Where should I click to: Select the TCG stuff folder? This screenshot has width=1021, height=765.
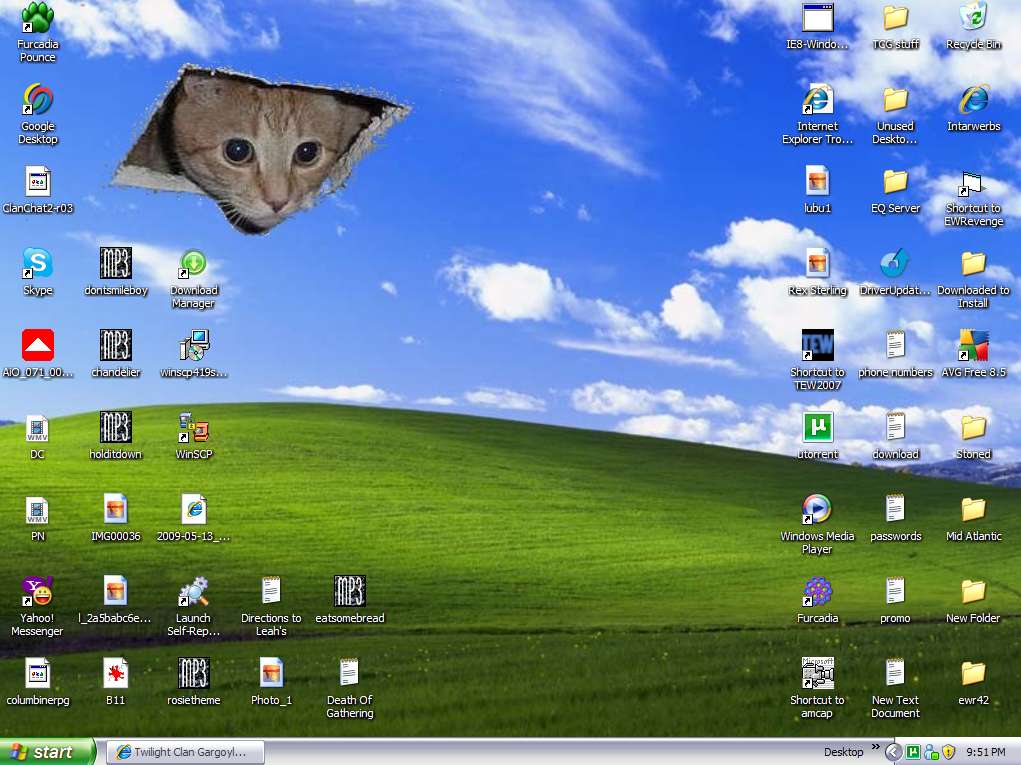click(896, 18)
